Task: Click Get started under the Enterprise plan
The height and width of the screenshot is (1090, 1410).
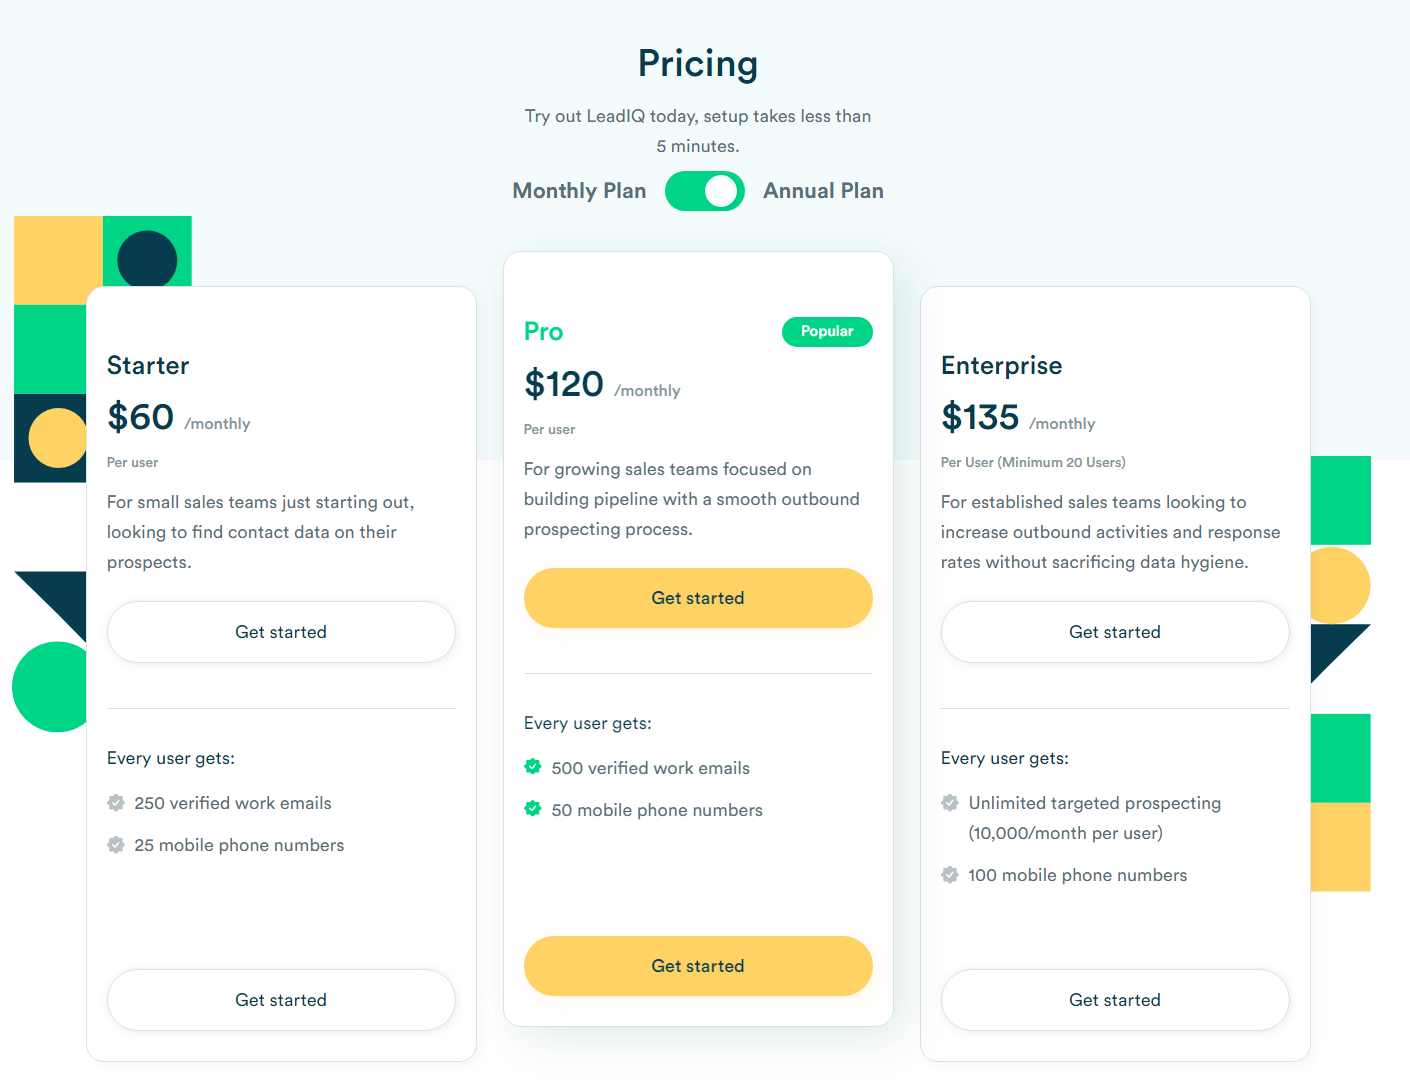Action: (x=1114, y=631)
